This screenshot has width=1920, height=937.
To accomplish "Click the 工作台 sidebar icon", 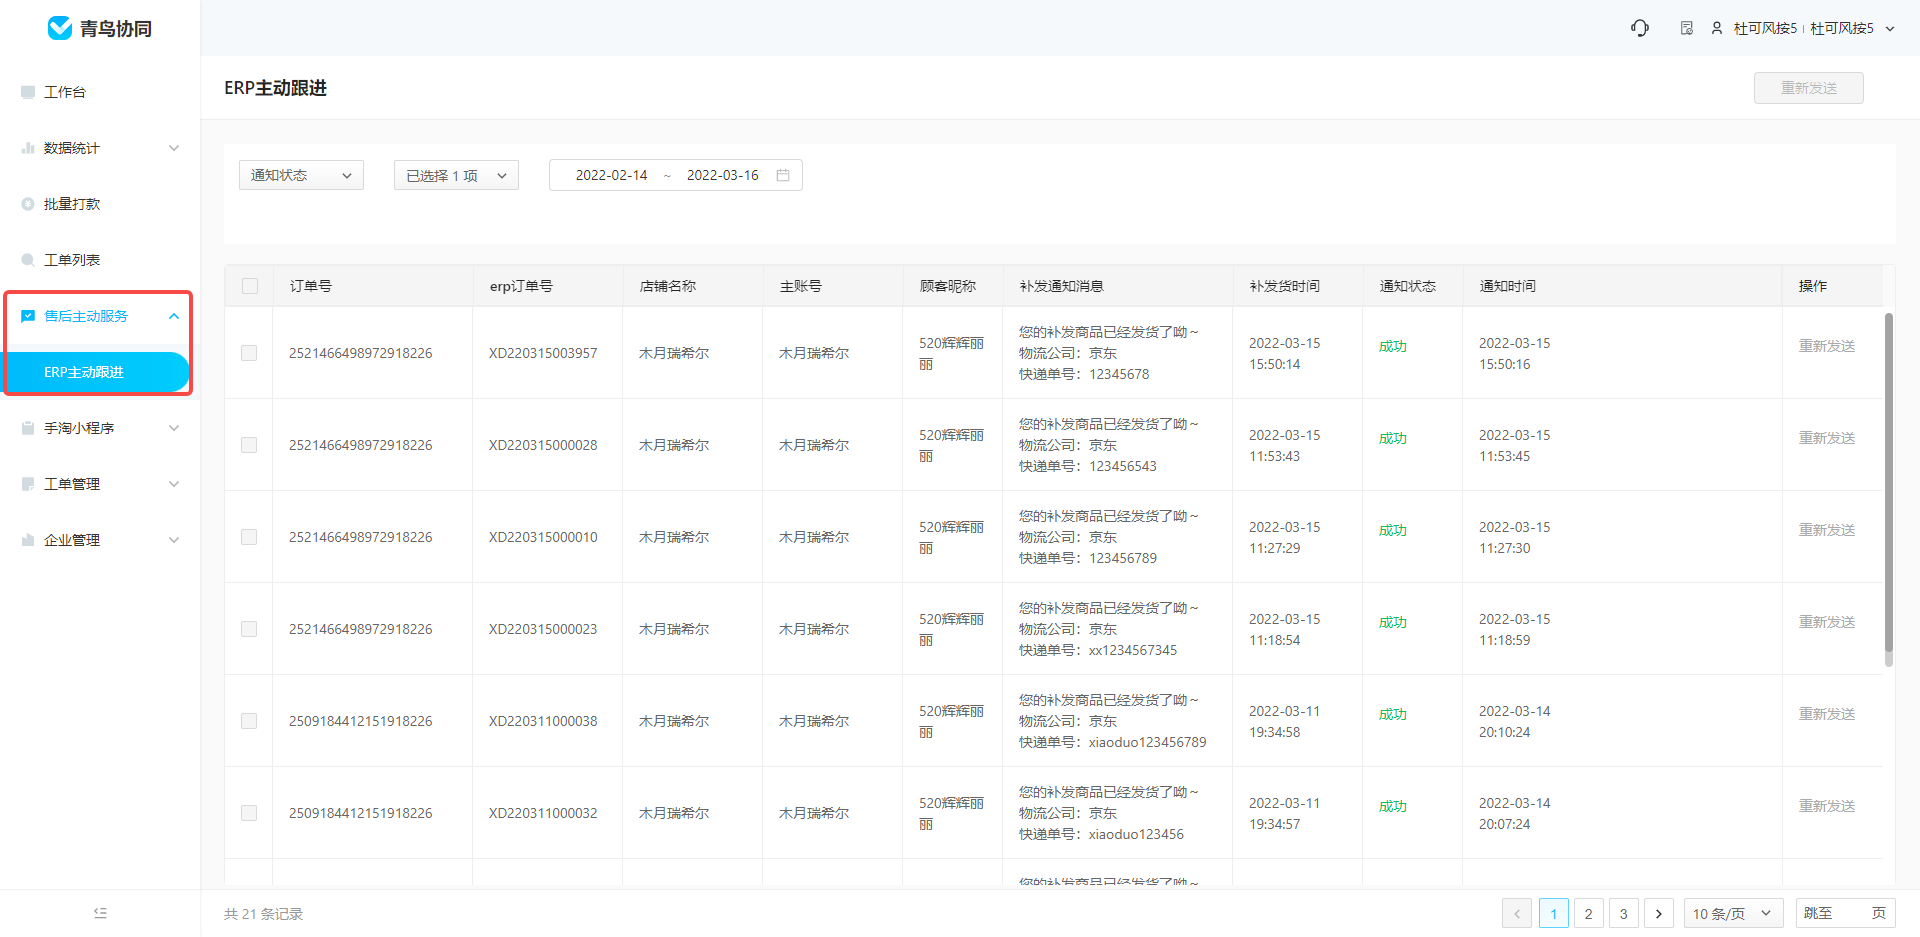I will coord(28,92).
